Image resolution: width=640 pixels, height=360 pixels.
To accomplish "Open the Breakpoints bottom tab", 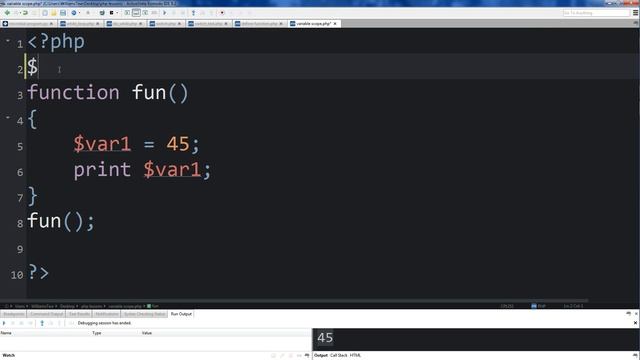I will [13, 314].
